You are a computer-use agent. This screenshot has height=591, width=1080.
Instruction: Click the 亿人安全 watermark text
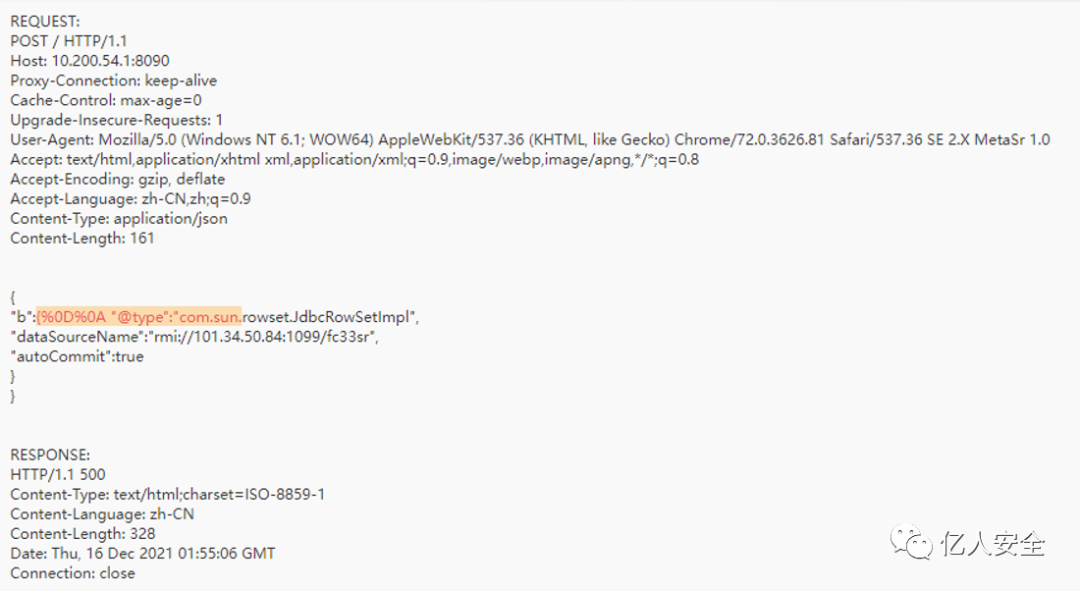993,543
